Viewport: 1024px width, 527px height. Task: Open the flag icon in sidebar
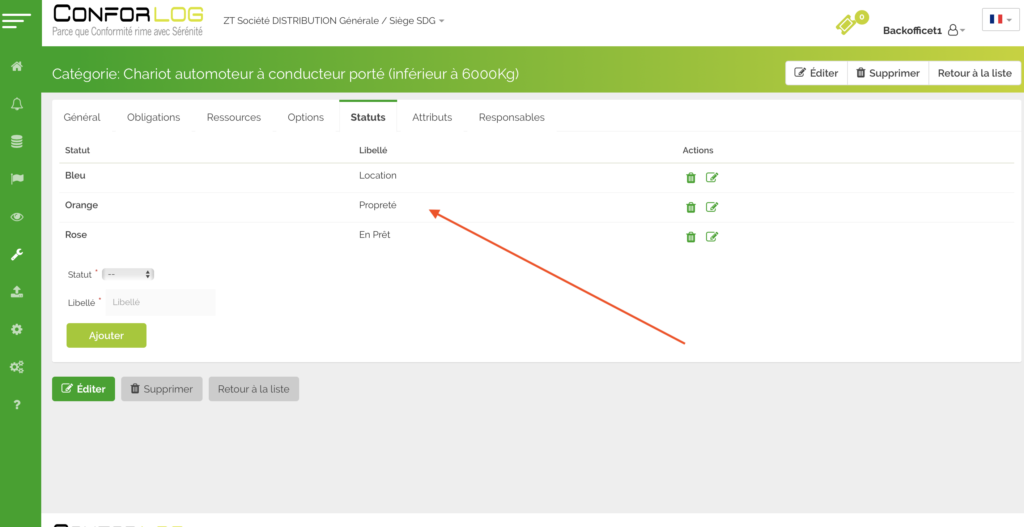click(17, 179)
